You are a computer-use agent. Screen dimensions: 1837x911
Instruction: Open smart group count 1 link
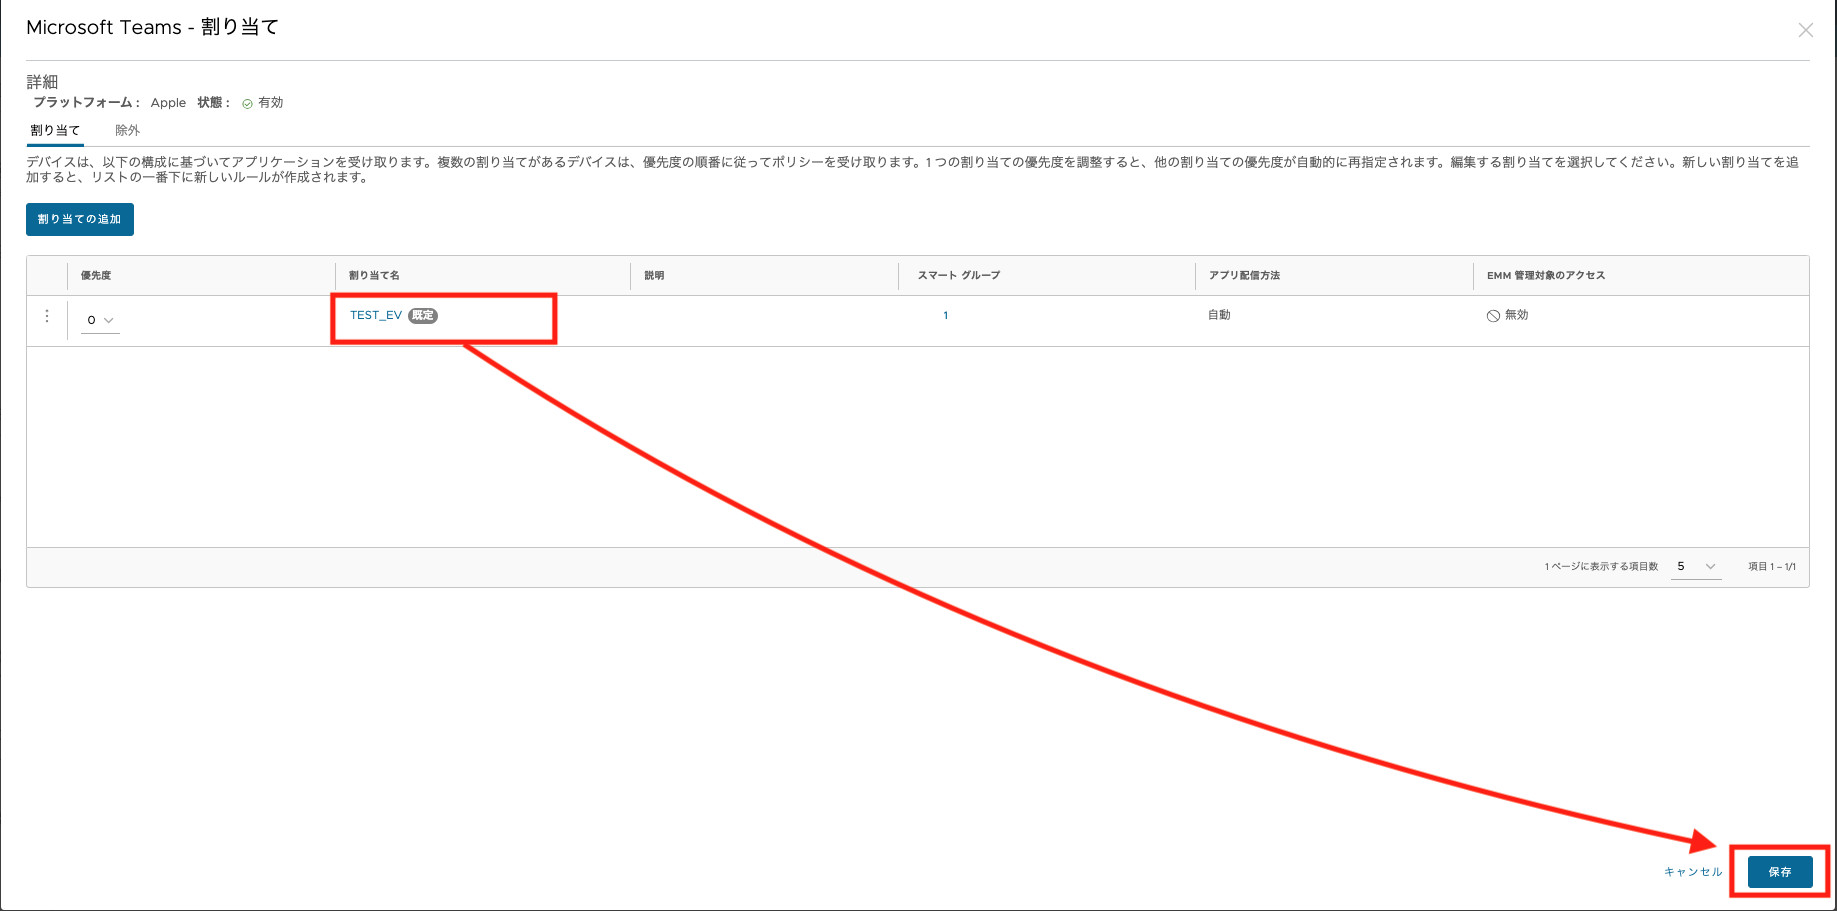[x=945, y=315]
